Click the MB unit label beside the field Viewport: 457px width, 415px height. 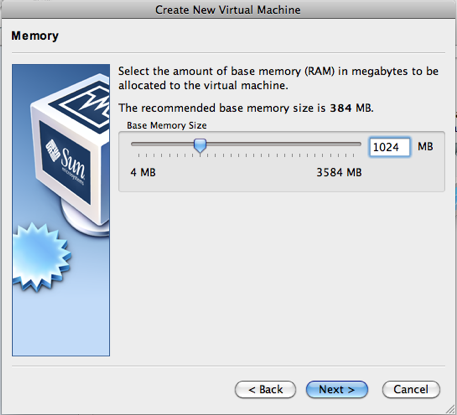tap(425, 146)
